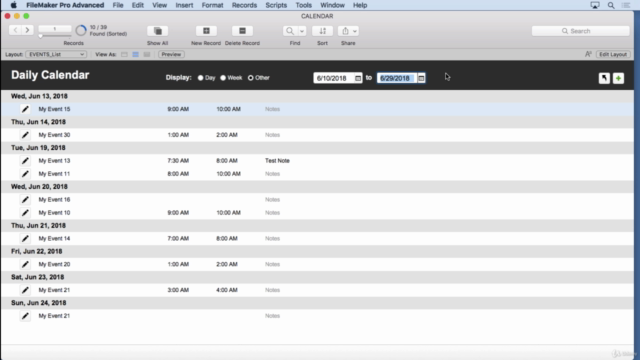
Task: Edit My Event 14 with pencil icon
Action: [25, 238]
